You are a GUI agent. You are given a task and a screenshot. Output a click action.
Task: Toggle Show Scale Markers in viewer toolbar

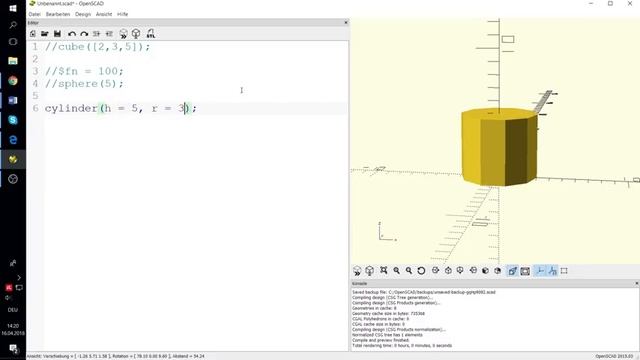click(552, 271)
